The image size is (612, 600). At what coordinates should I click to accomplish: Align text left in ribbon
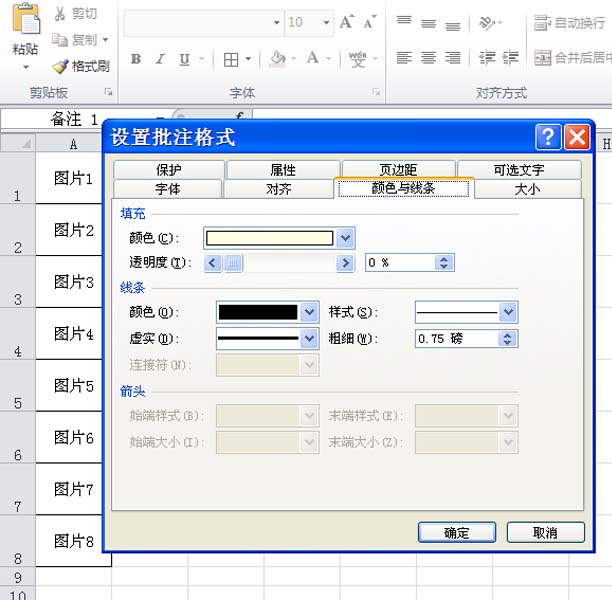(x=404, y=58)
